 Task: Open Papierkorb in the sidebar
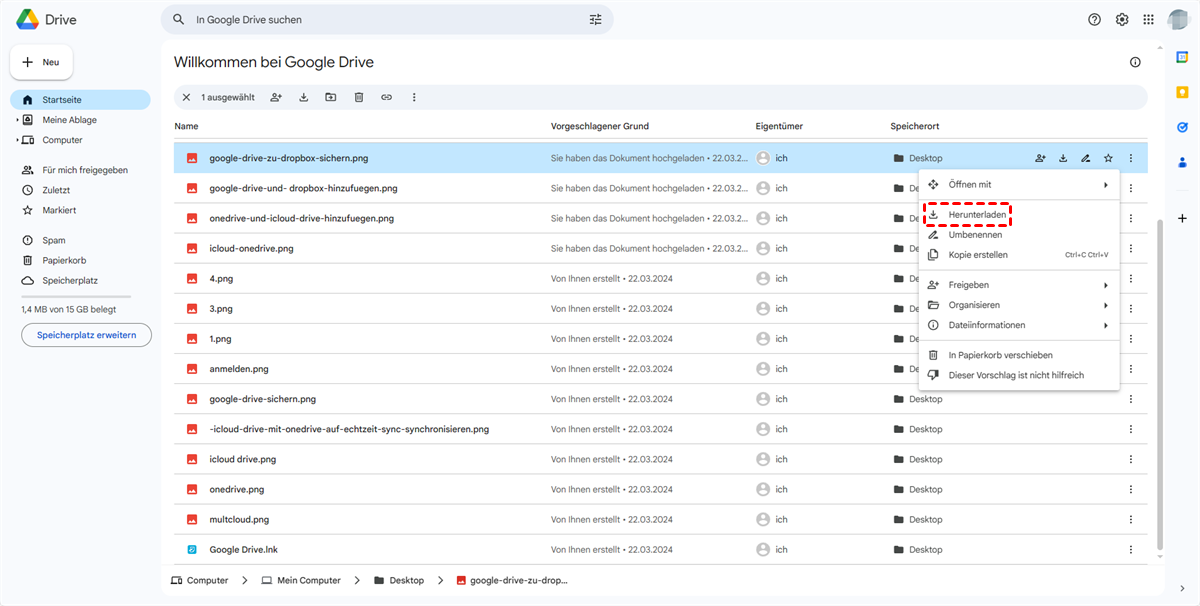click(63, 260)
